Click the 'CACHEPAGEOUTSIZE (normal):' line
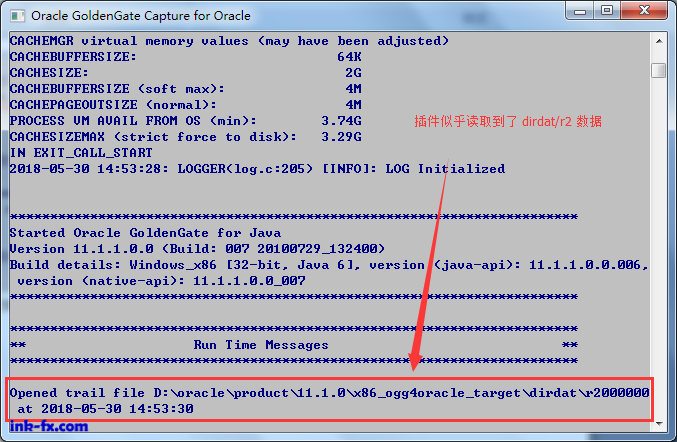The height and width of the screenshot is (442, 677). 186,105
